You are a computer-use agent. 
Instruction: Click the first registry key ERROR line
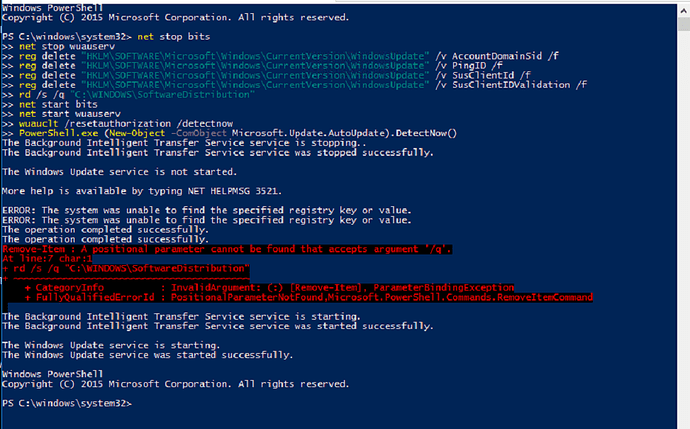point(207,210)
